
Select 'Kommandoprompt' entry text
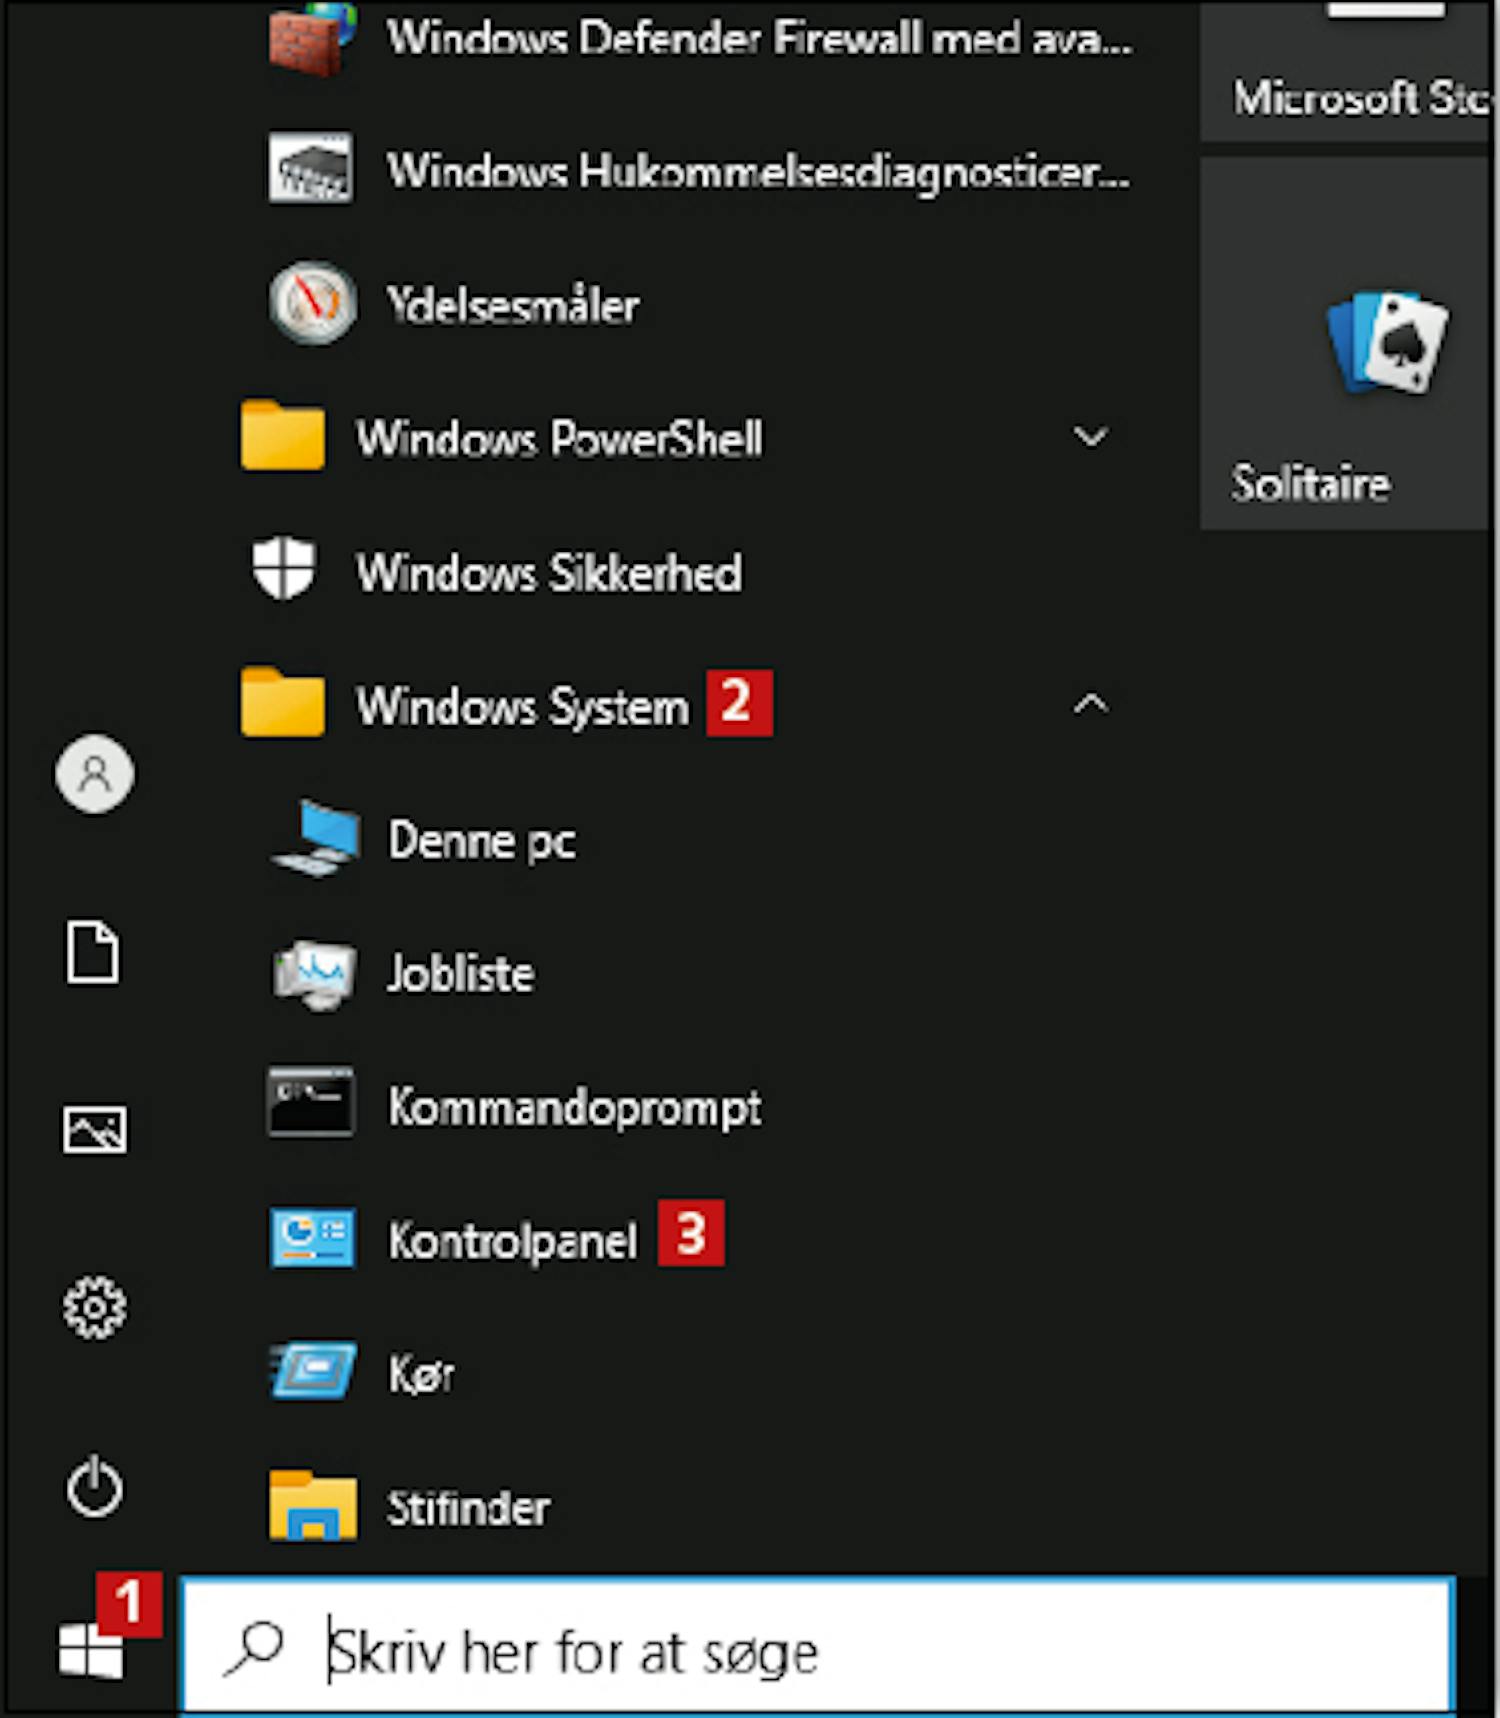click(575, 1108)
